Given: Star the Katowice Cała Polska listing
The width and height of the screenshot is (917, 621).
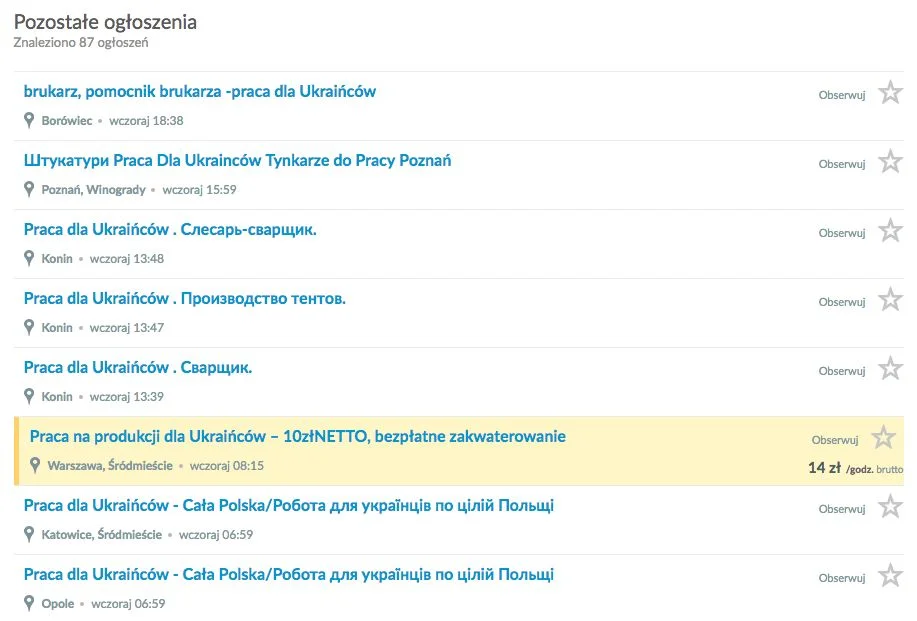Looking at the screenshot, I should [890, 507].
